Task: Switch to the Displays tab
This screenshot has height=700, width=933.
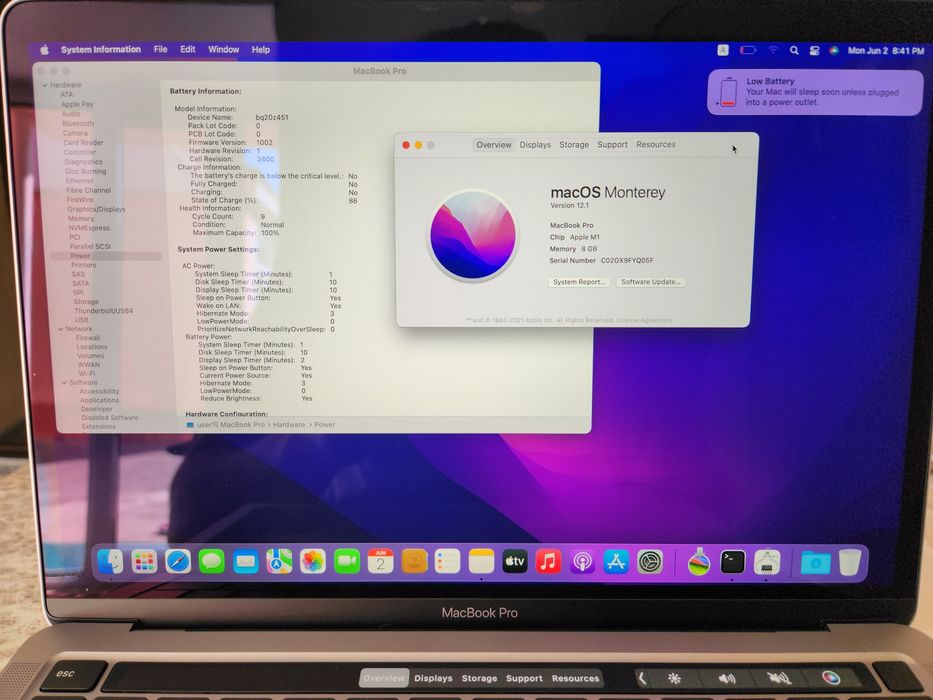Action: [x=535, y=145]
